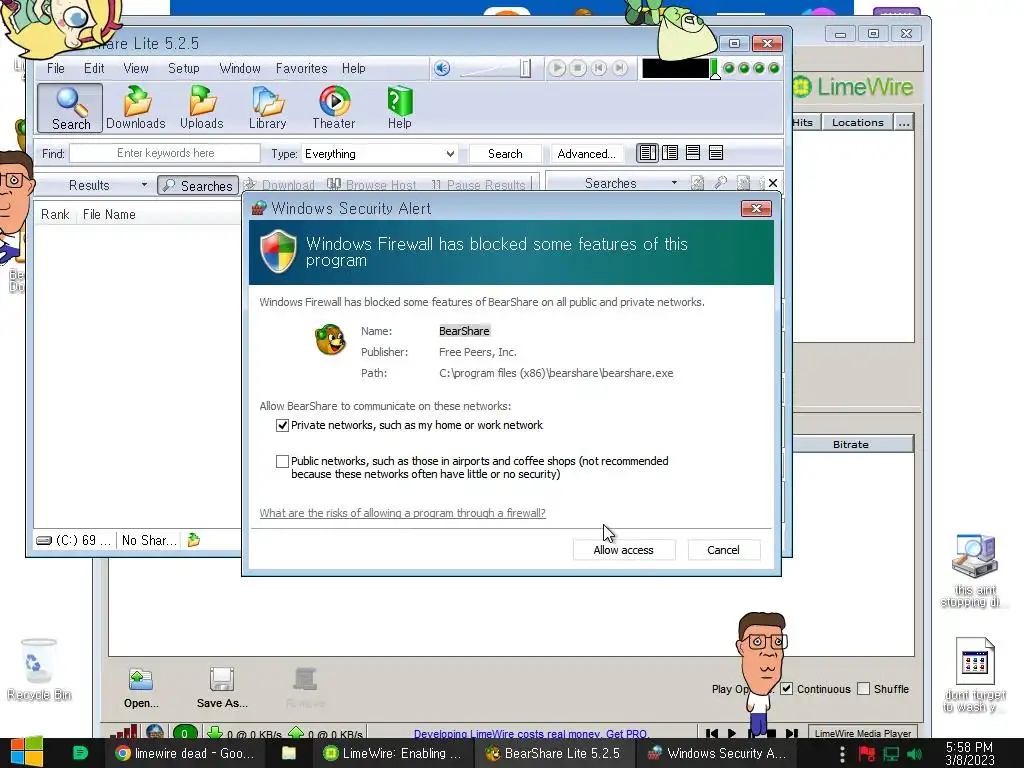The width and height of the screenshot is (1024, 768).
Task: Enable Public networks checkbox in firewall alert
Action: [282, 461]
